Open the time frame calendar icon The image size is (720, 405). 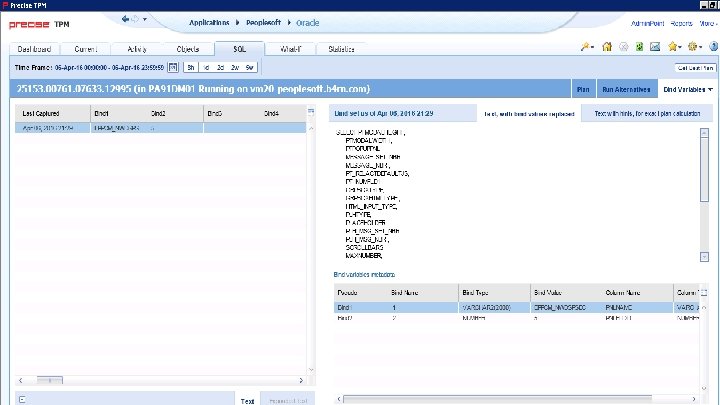173,68
